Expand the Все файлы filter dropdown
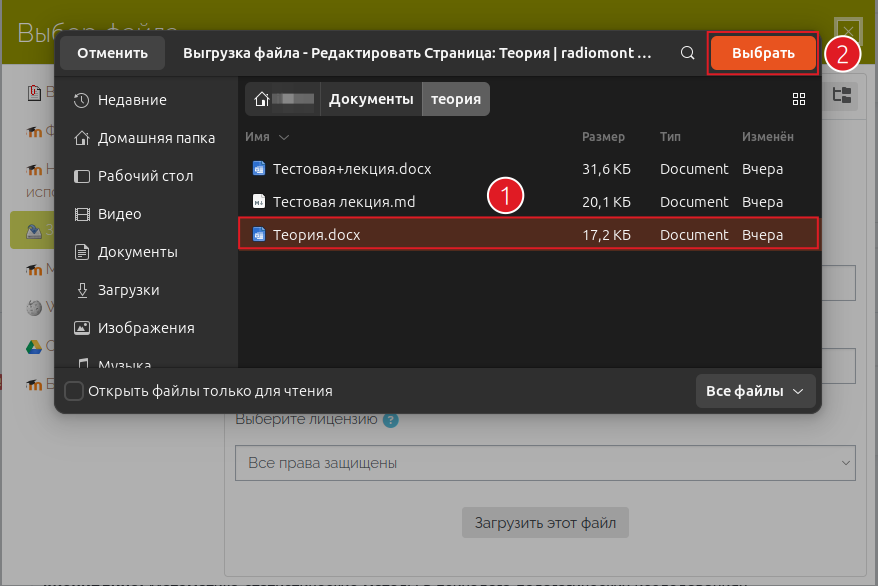 pyautogui.click(x=755, y=391)
